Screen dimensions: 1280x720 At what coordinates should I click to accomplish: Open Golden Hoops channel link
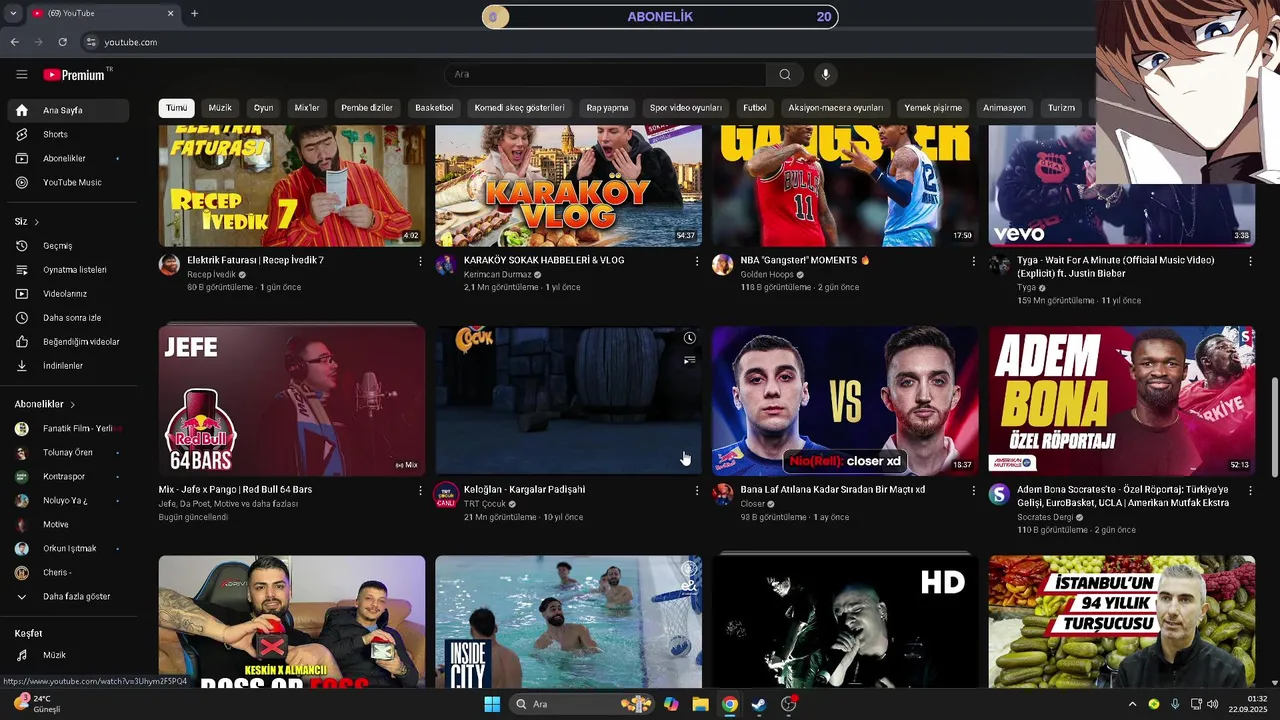coord(767,275)
